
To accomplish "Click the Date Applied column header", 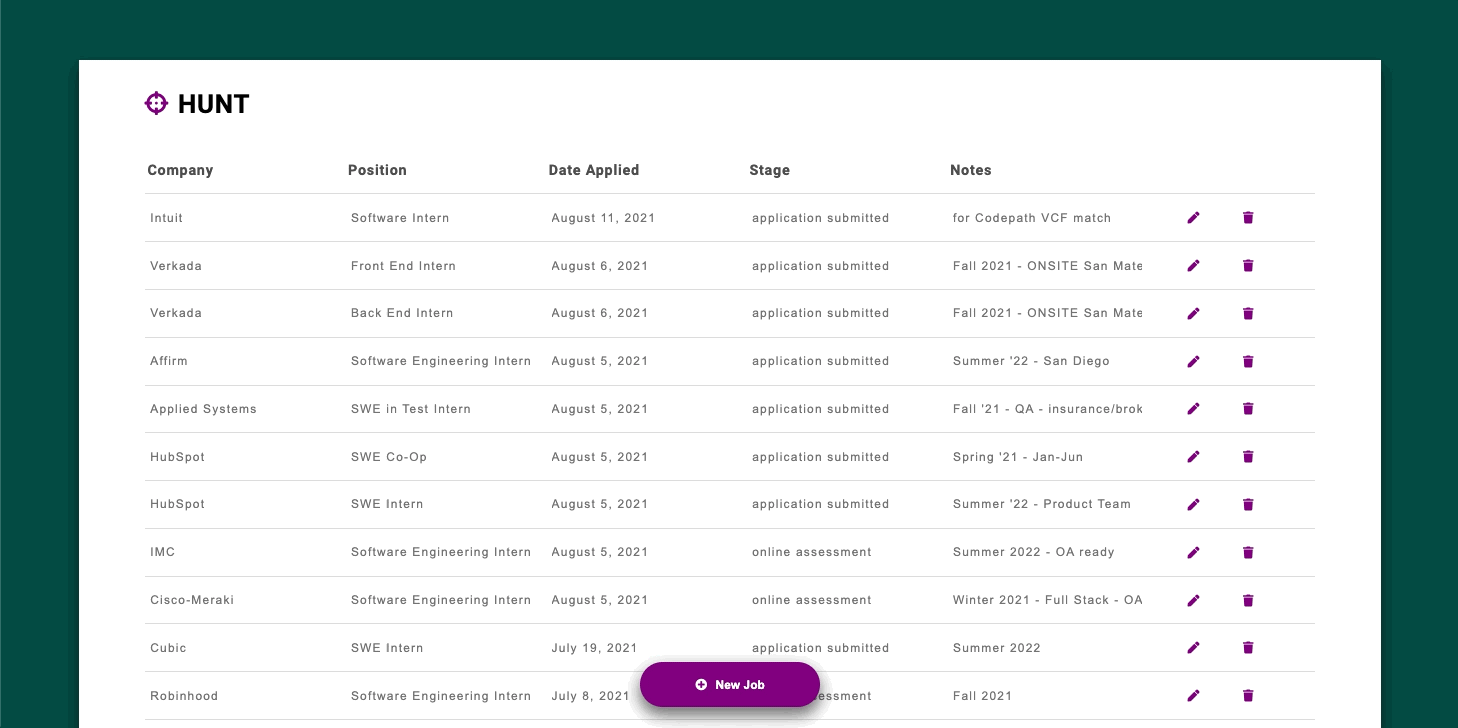I will tap(594, 170).
